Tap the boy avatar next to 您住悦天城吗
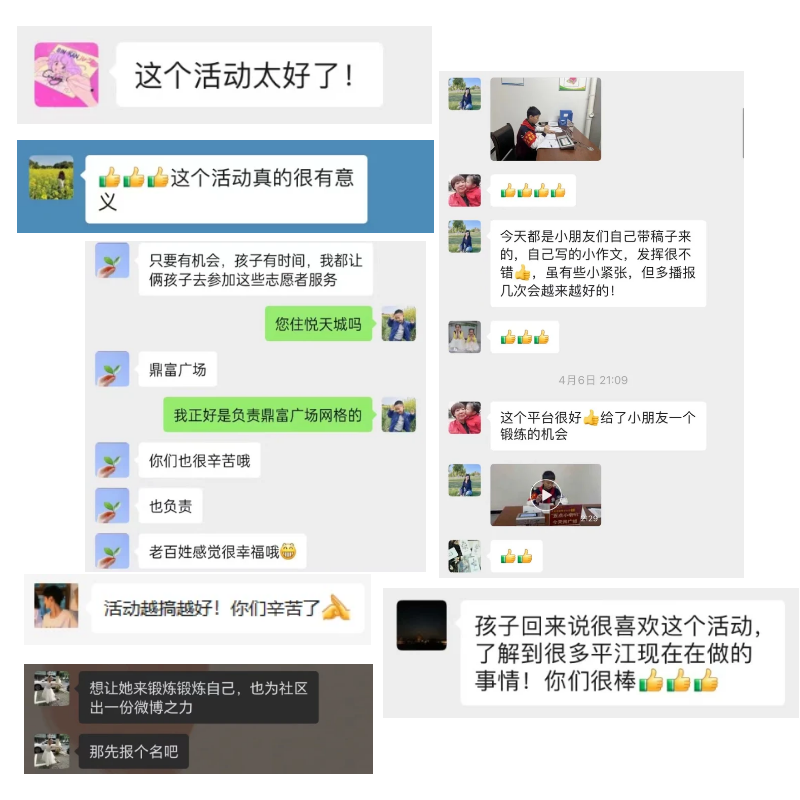The height and width of the screenshot is (800, 800). click(398, 323)
